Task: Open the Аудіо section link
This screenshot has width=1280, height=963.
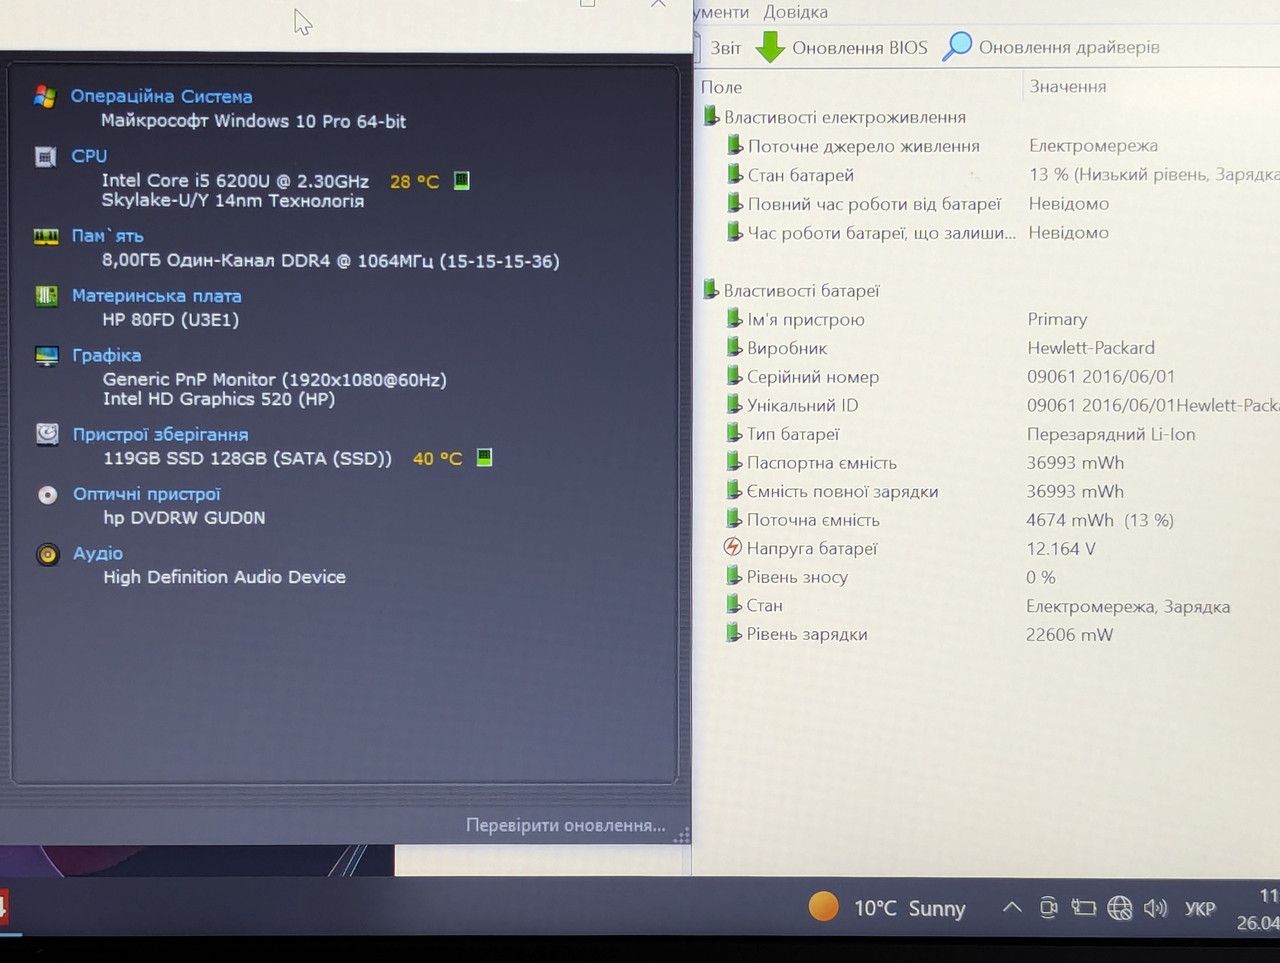Action: 98,553
